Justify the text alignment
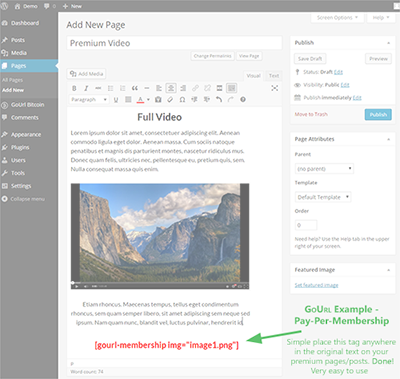 point(128,100)
